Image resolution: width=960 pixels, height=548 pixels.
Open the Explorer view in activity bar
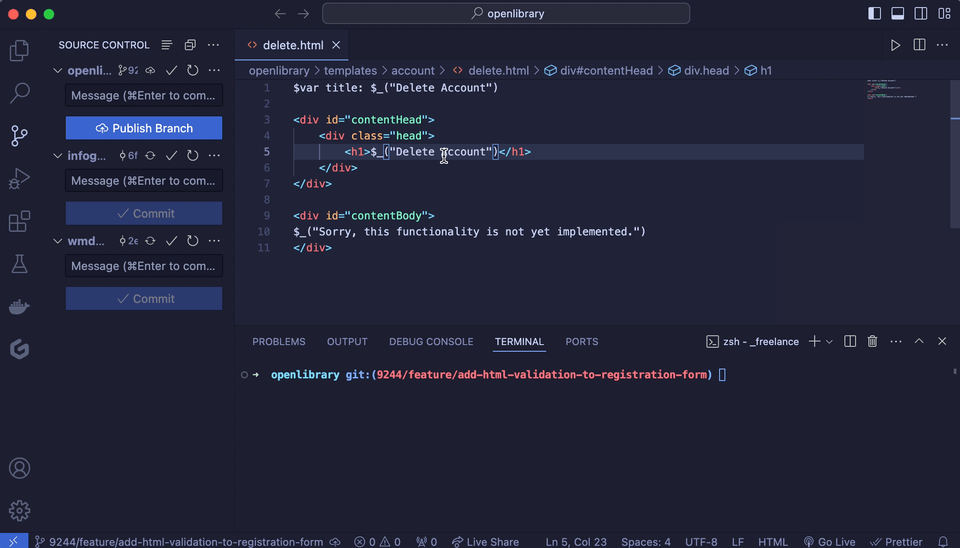(19, 50)
